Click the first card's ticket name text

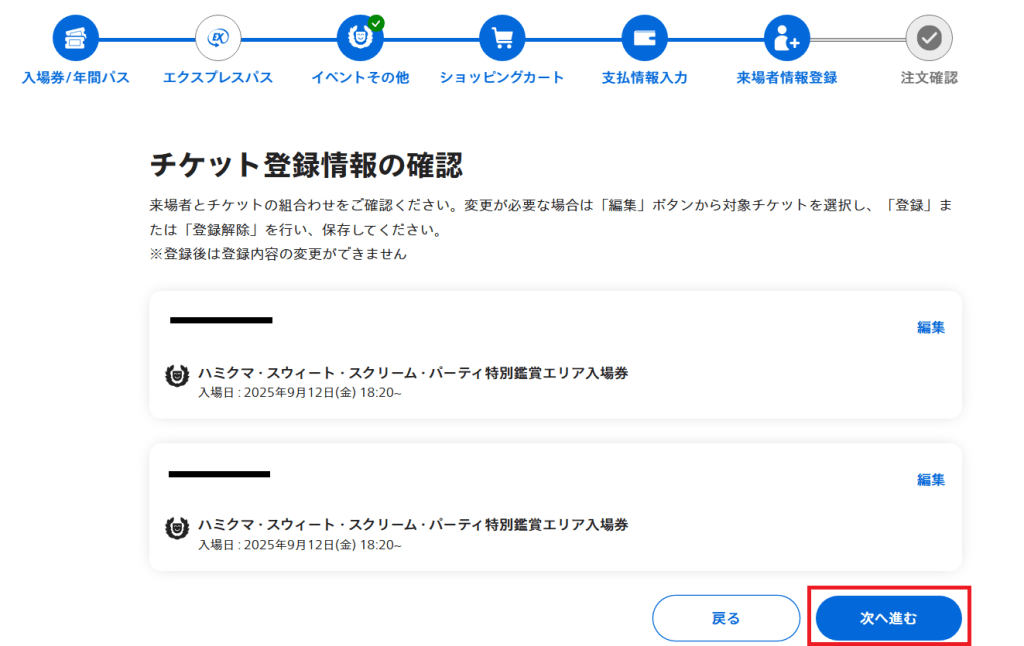pos(413,373)
